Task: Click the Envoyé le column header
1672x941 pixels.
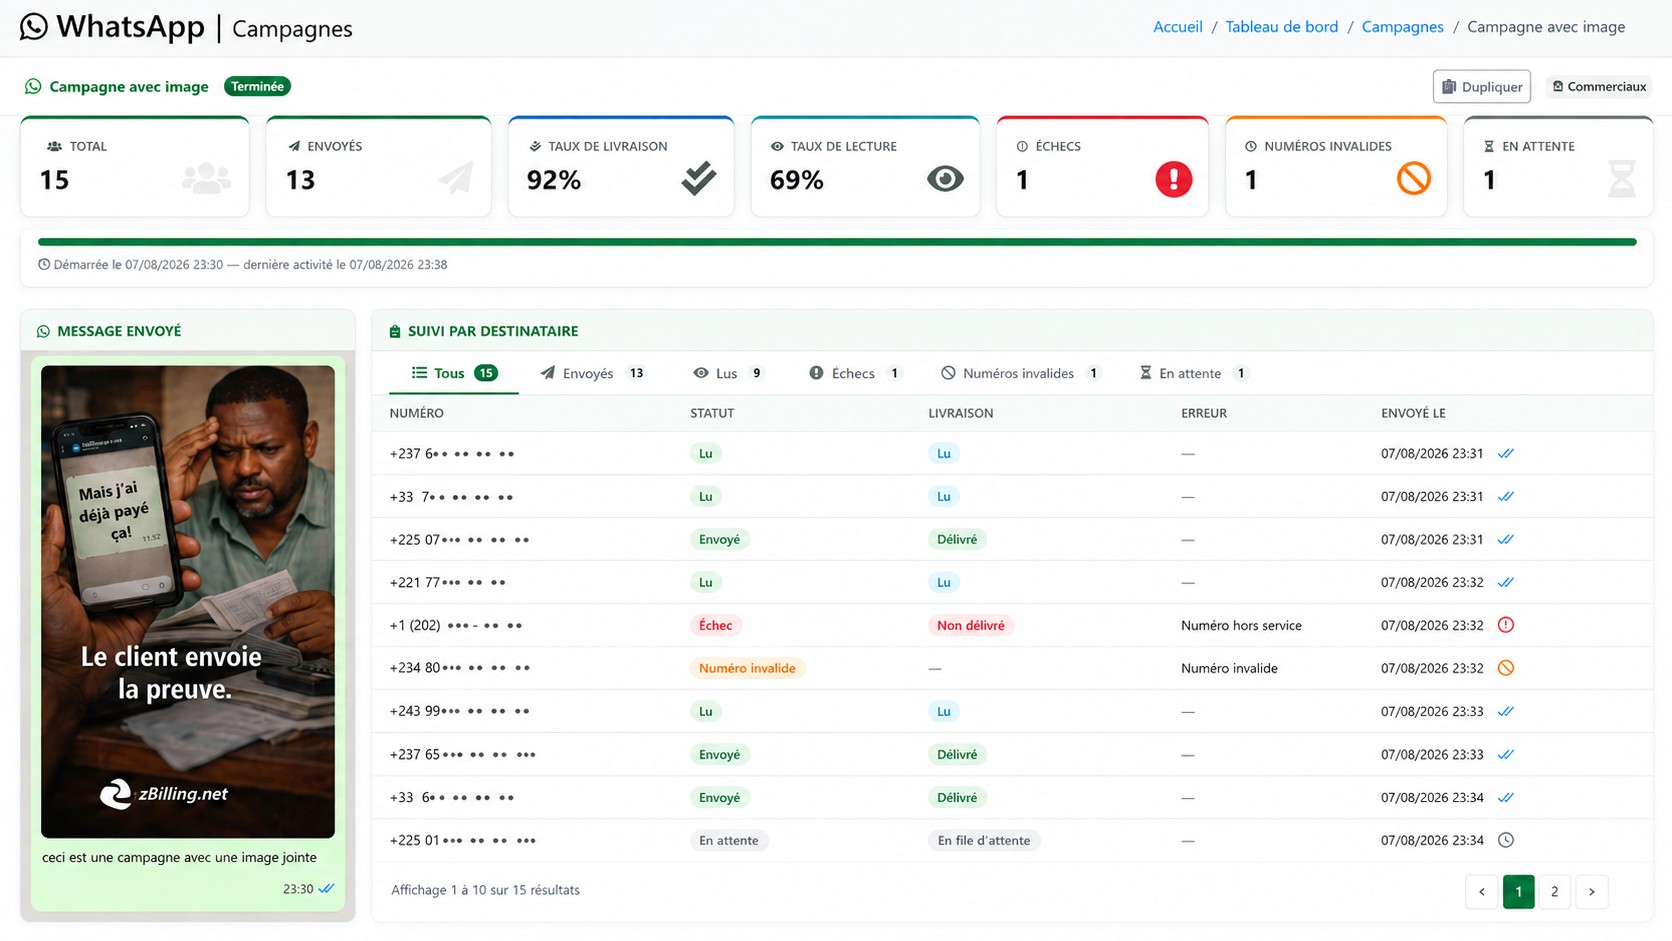Action: click(x=1413, y=413)
